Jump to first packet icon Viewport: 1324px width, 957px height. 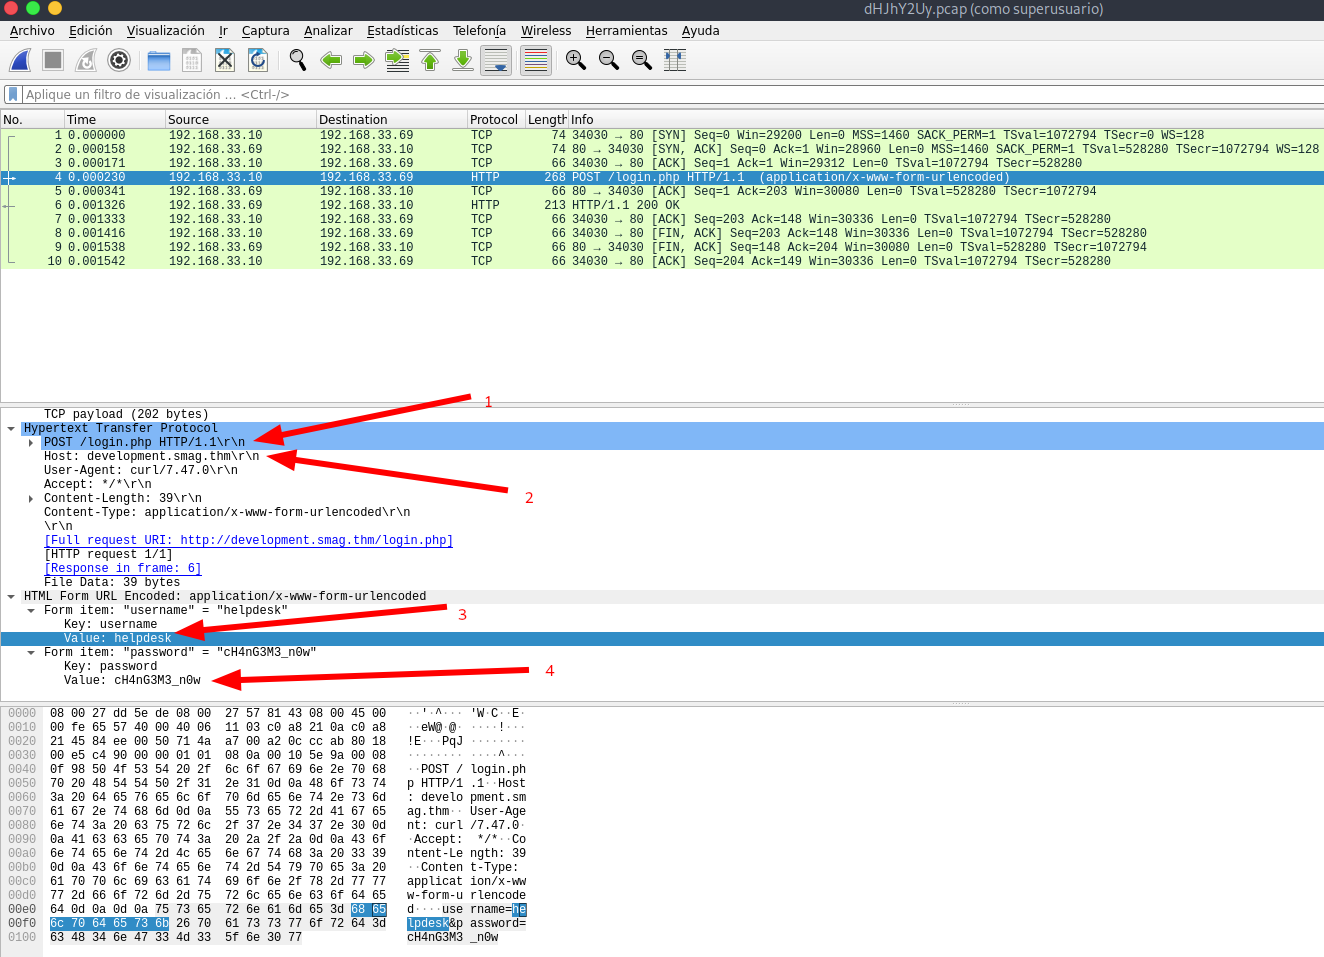[430, 60]
